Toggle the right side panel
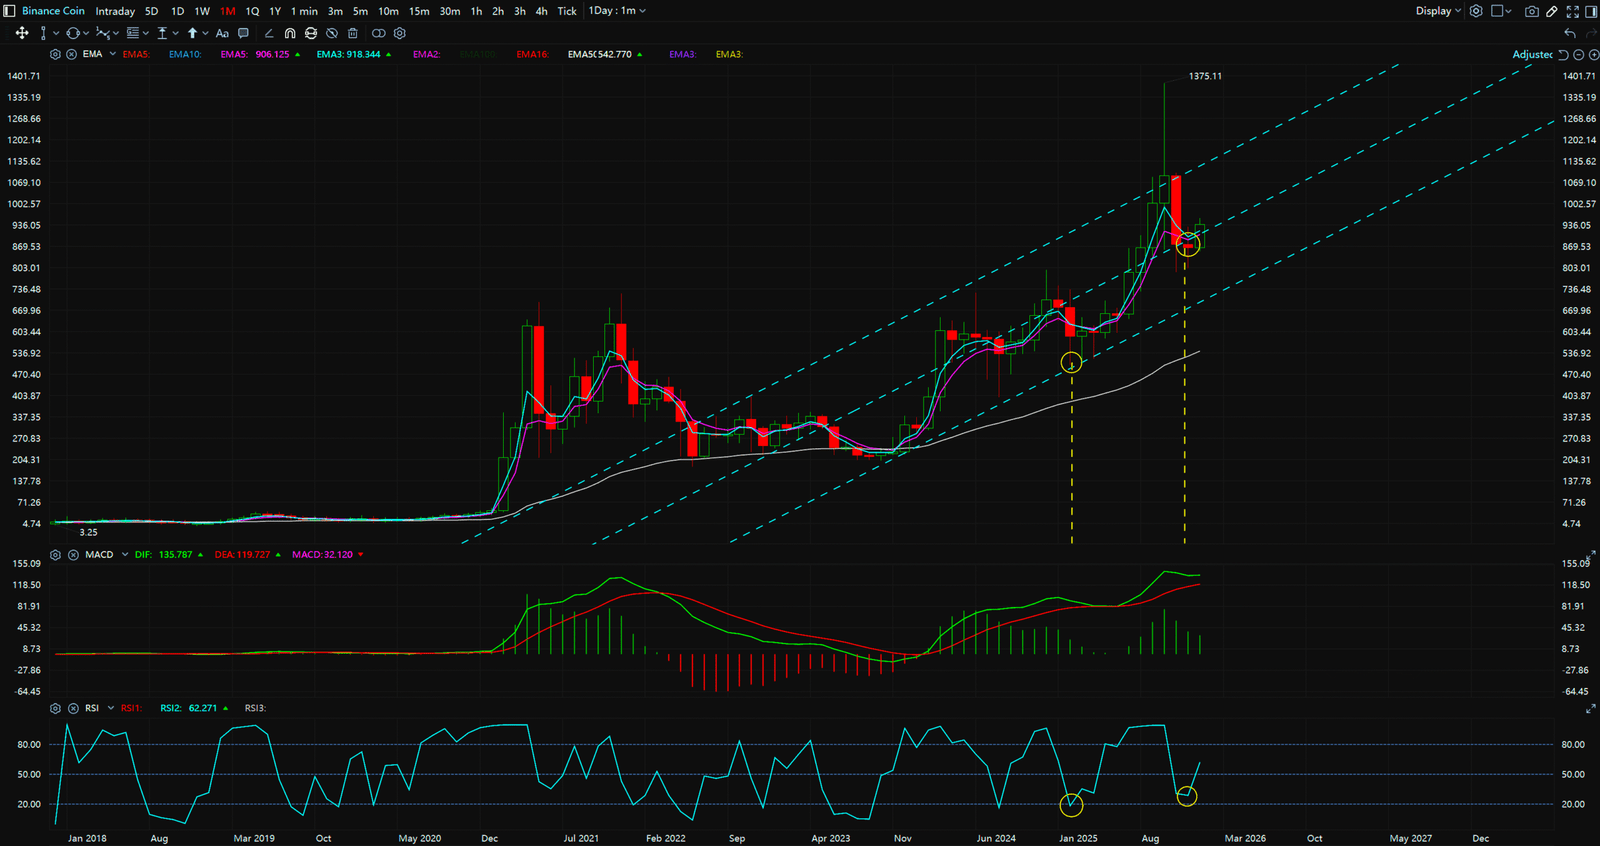Screen dimensions: 1600x846 tap(1591, 11)
